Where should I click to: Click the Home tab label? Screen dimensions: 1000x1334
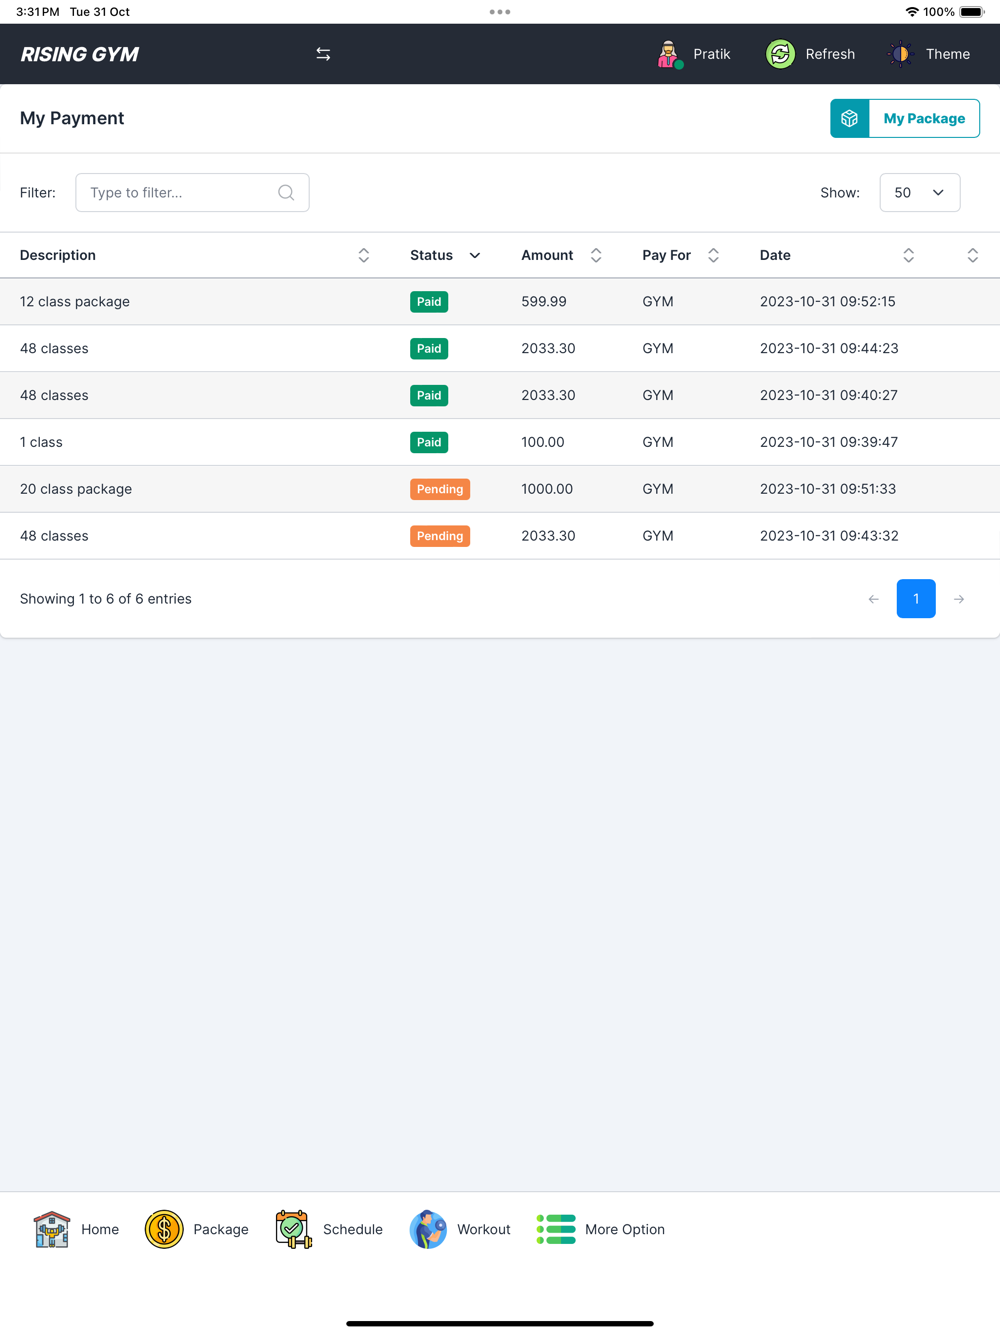tap(100, 1229)
